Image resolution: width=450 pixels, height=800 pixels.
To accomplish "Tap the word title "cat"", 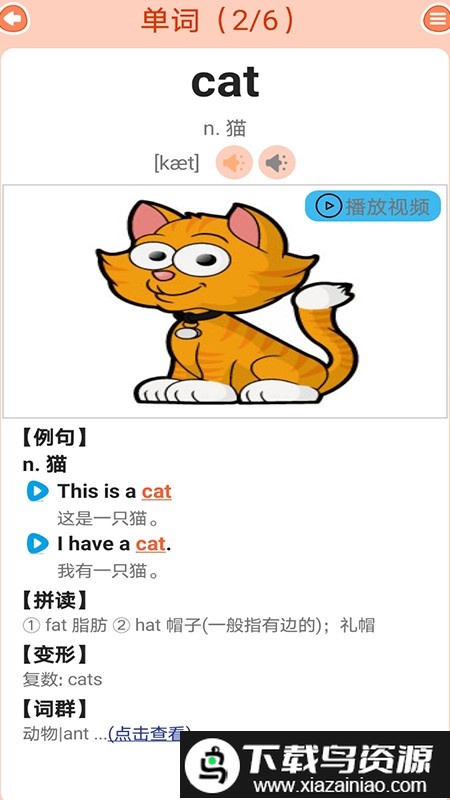I will (x=225, y=82).
